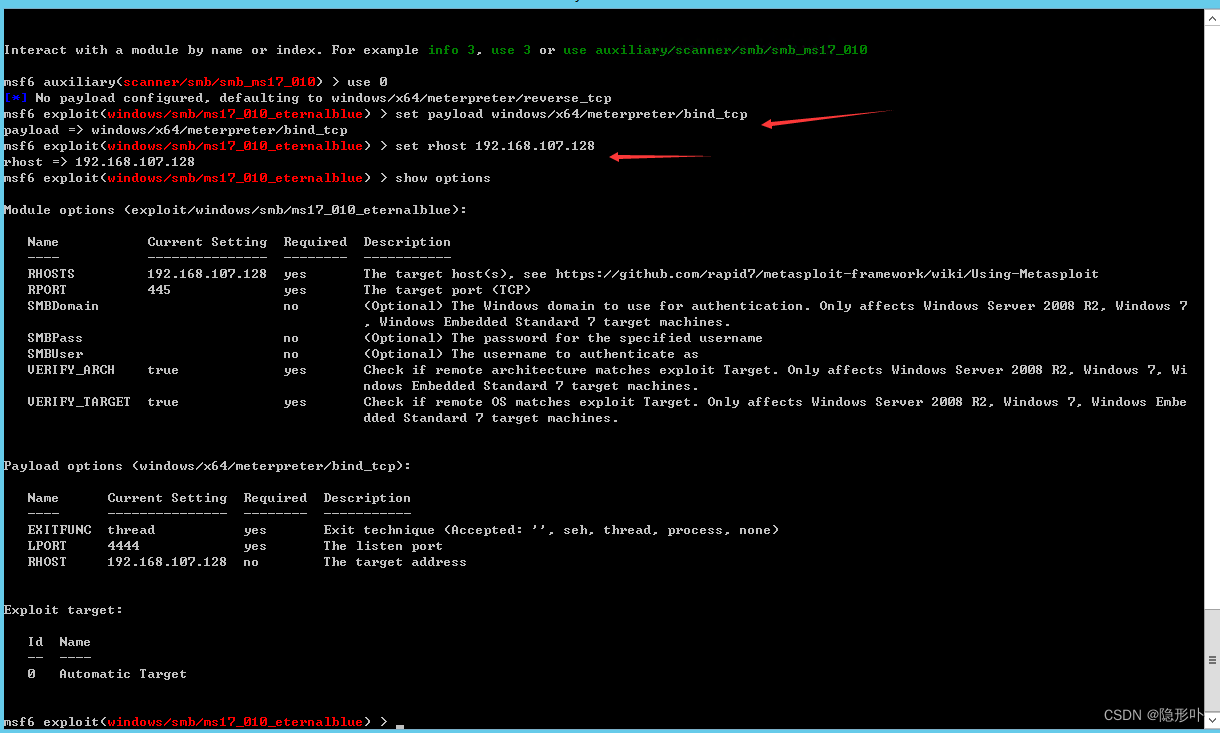Click the 'use 0' command text
1220x733 pixels.
[367, 82]
